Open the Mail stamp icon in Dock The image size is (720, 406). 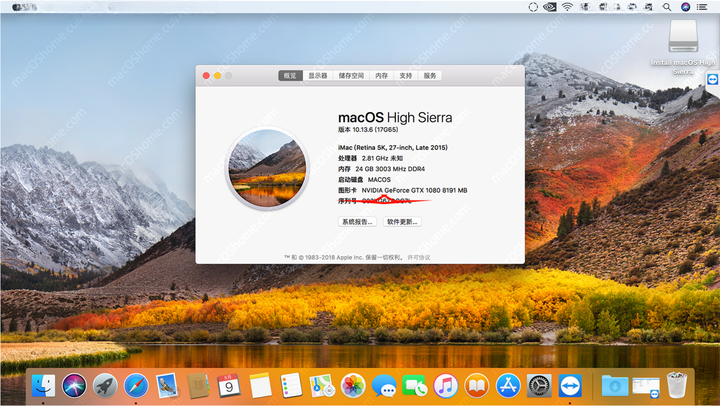[x=167, y=385]
